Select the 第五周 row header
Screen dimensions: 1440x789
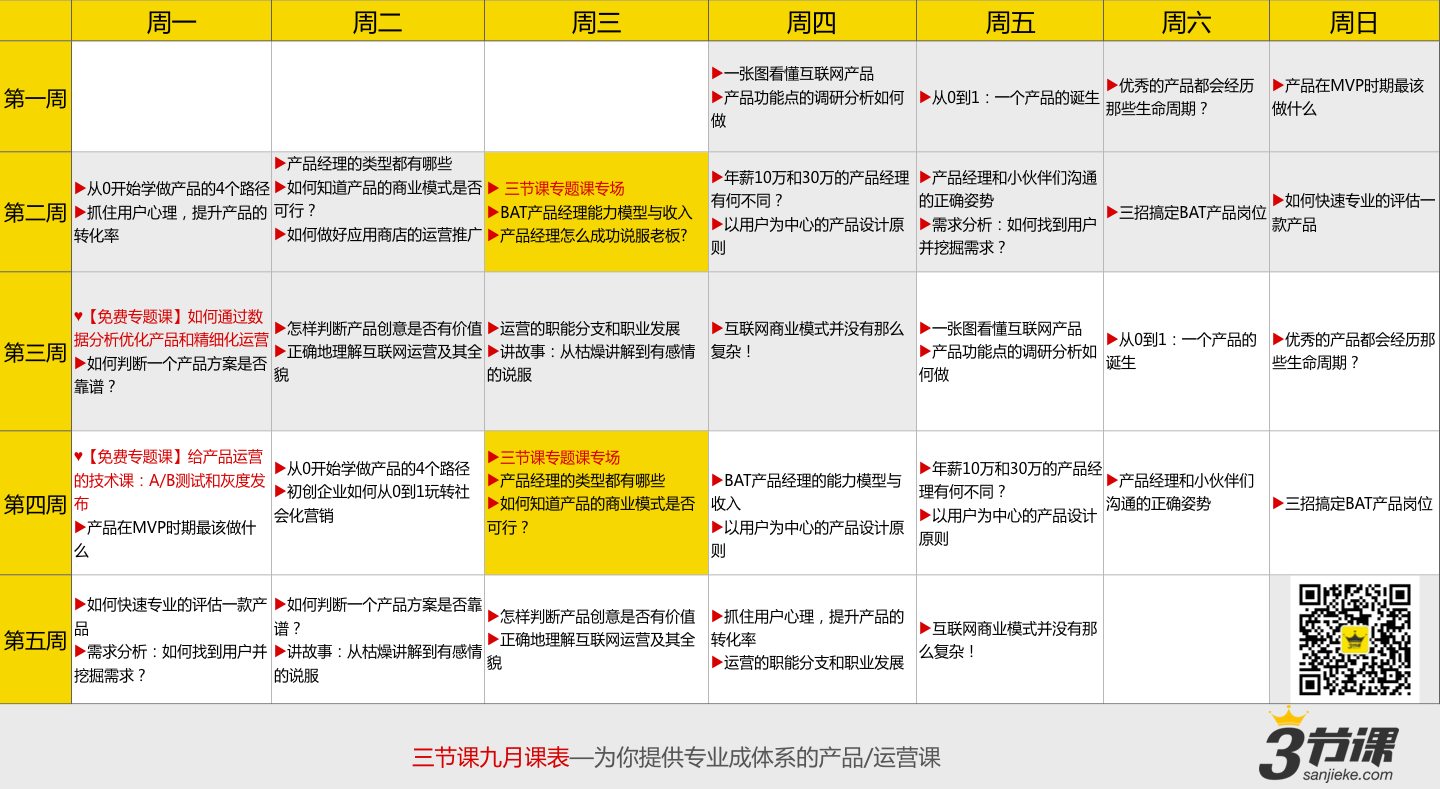[x=36, y=639]
